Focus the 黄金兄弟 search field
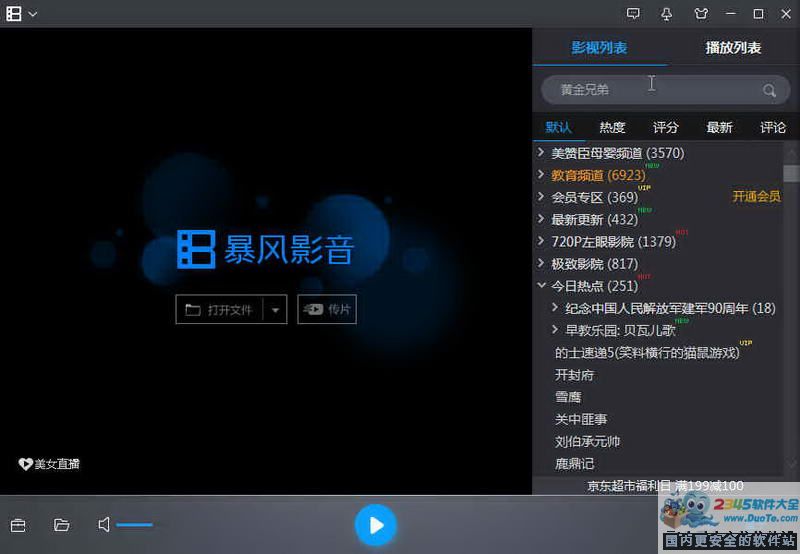 666,90
